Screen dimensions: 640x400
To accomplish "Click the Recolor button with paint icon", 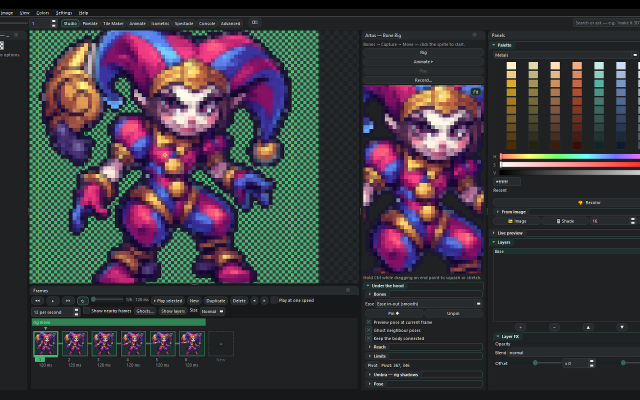I will (589, 203).
